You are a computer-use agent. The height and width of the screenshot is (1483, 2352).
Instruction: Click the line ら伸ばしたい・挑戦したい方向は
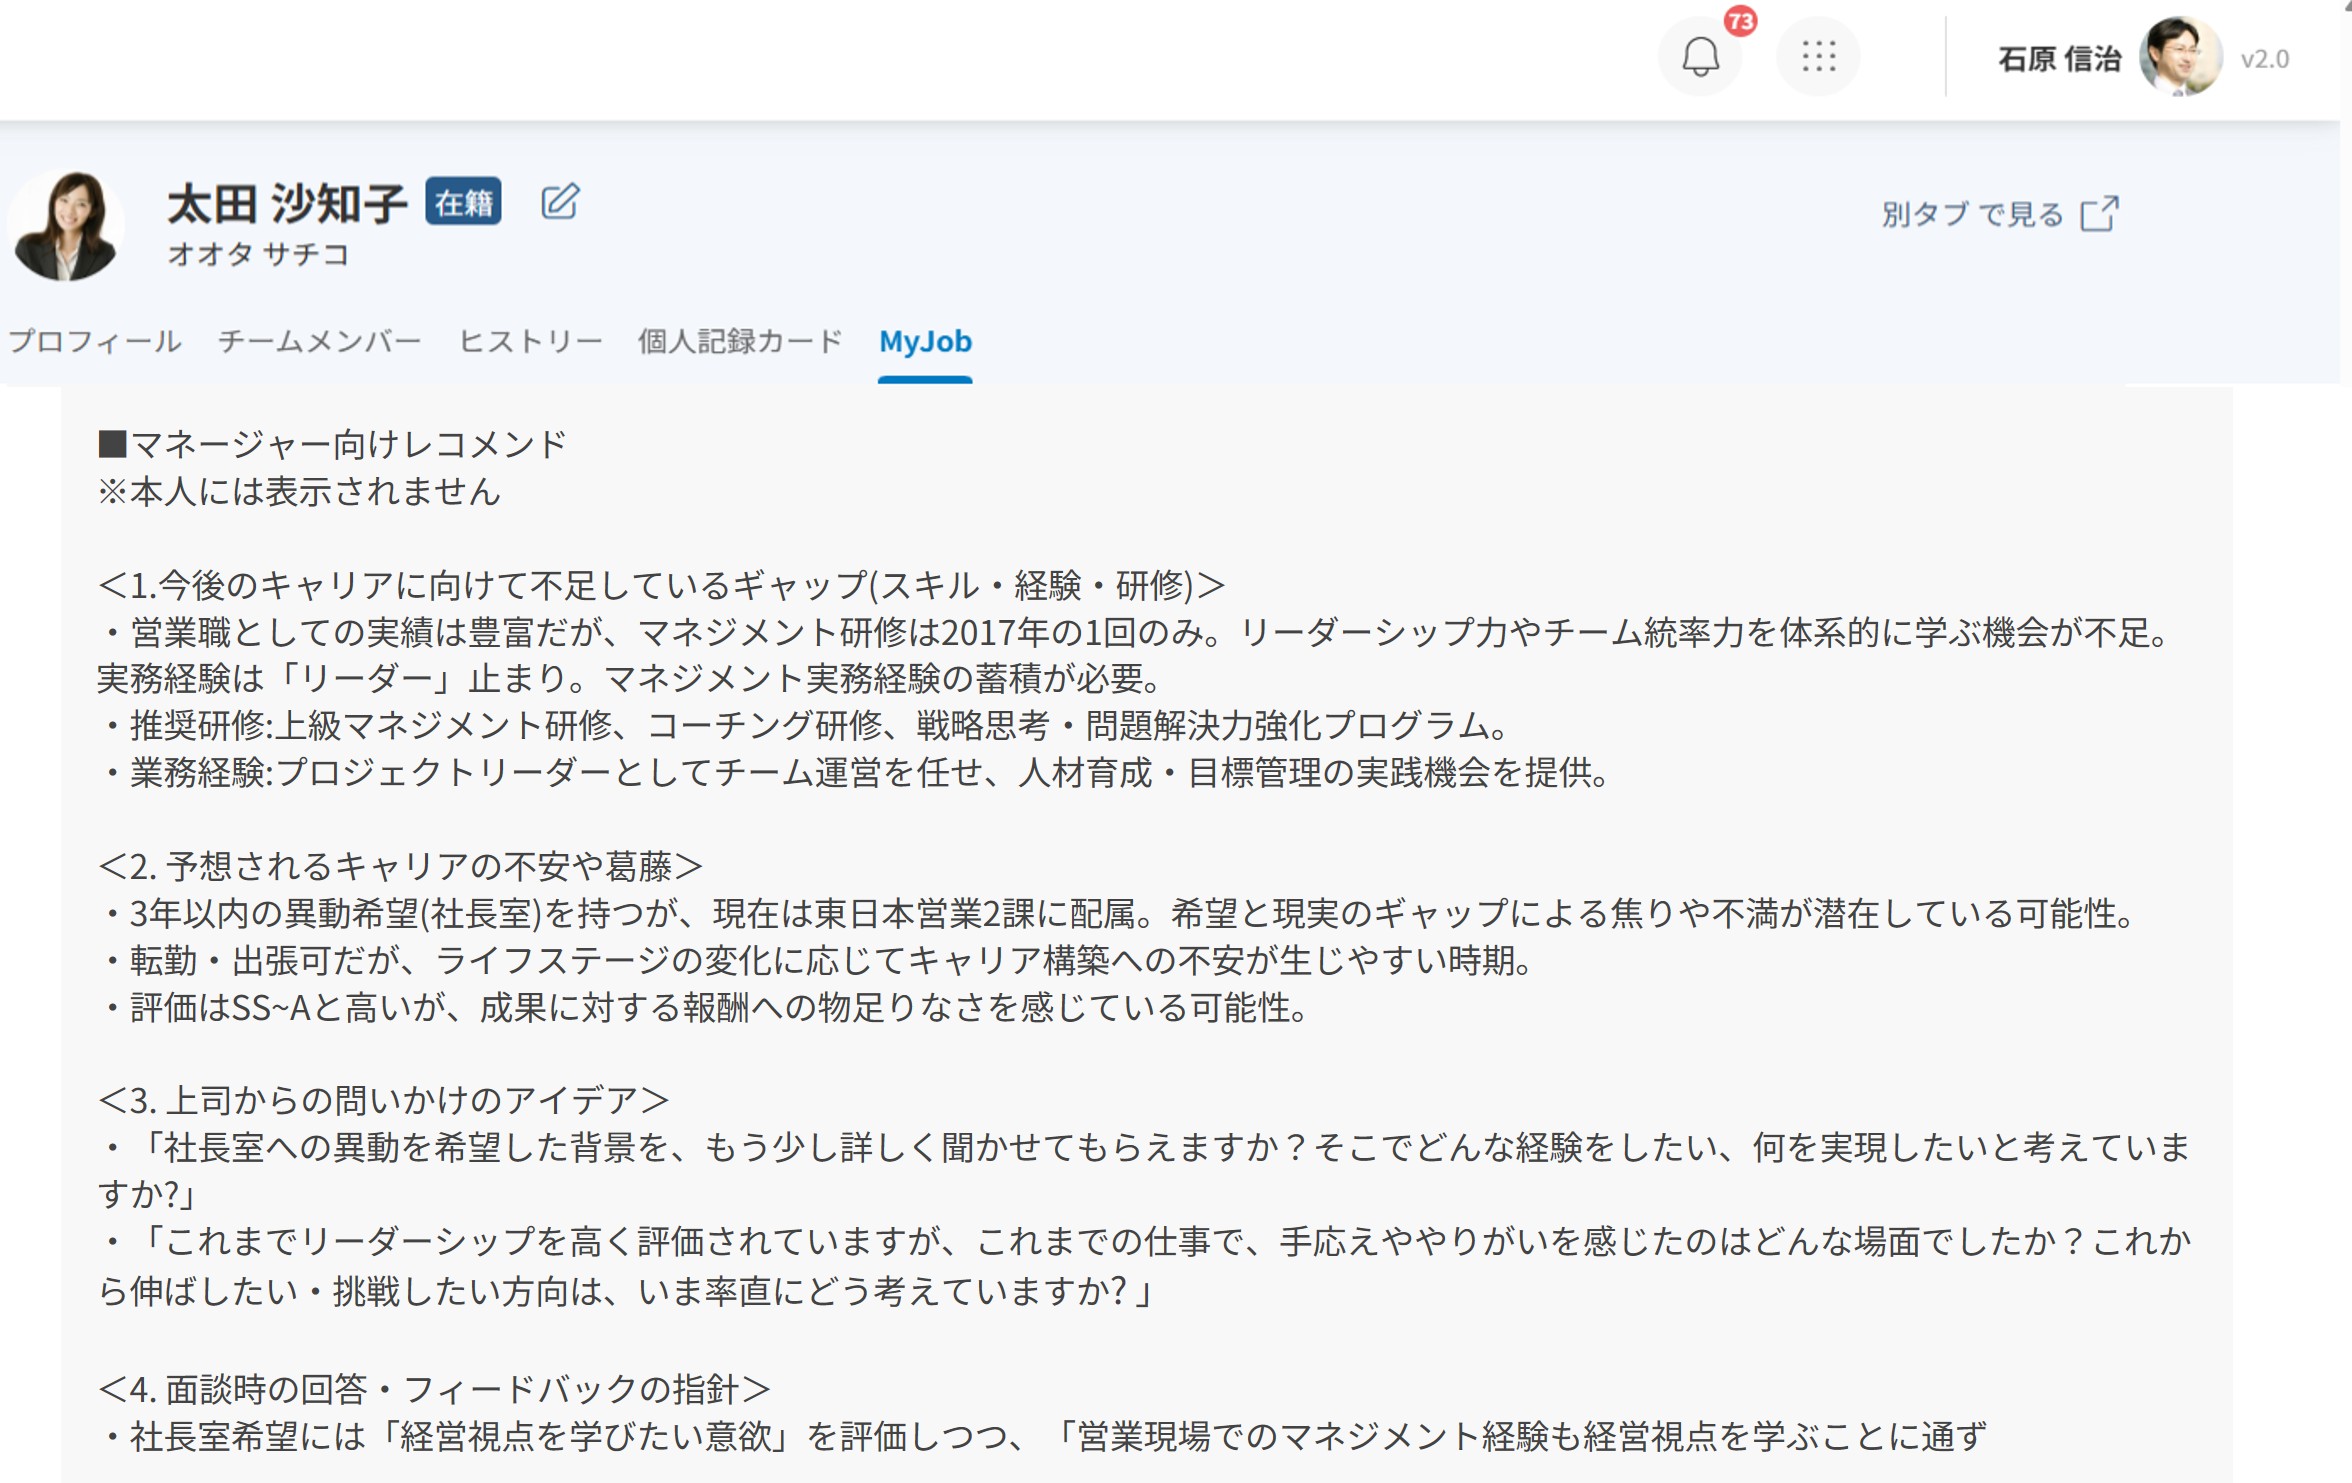(628, 1291)
